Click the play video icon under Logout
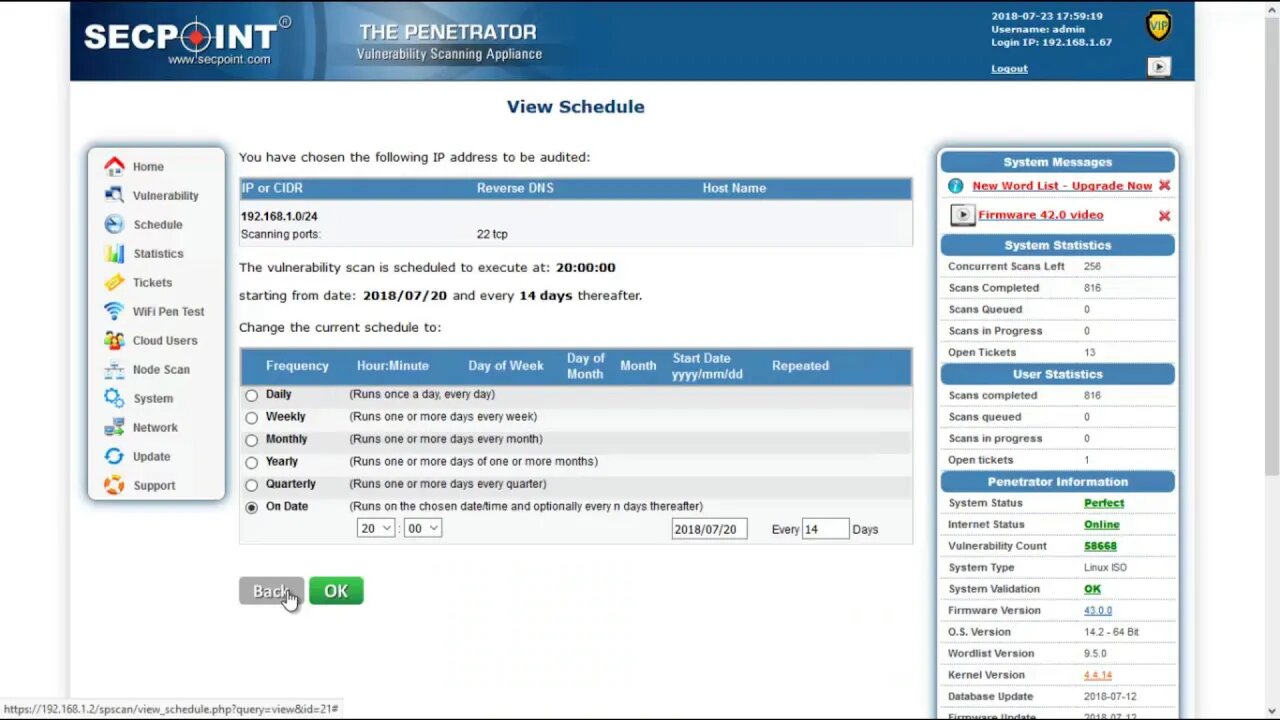This screenshot has height=720, width=1280. point(1158,67)
